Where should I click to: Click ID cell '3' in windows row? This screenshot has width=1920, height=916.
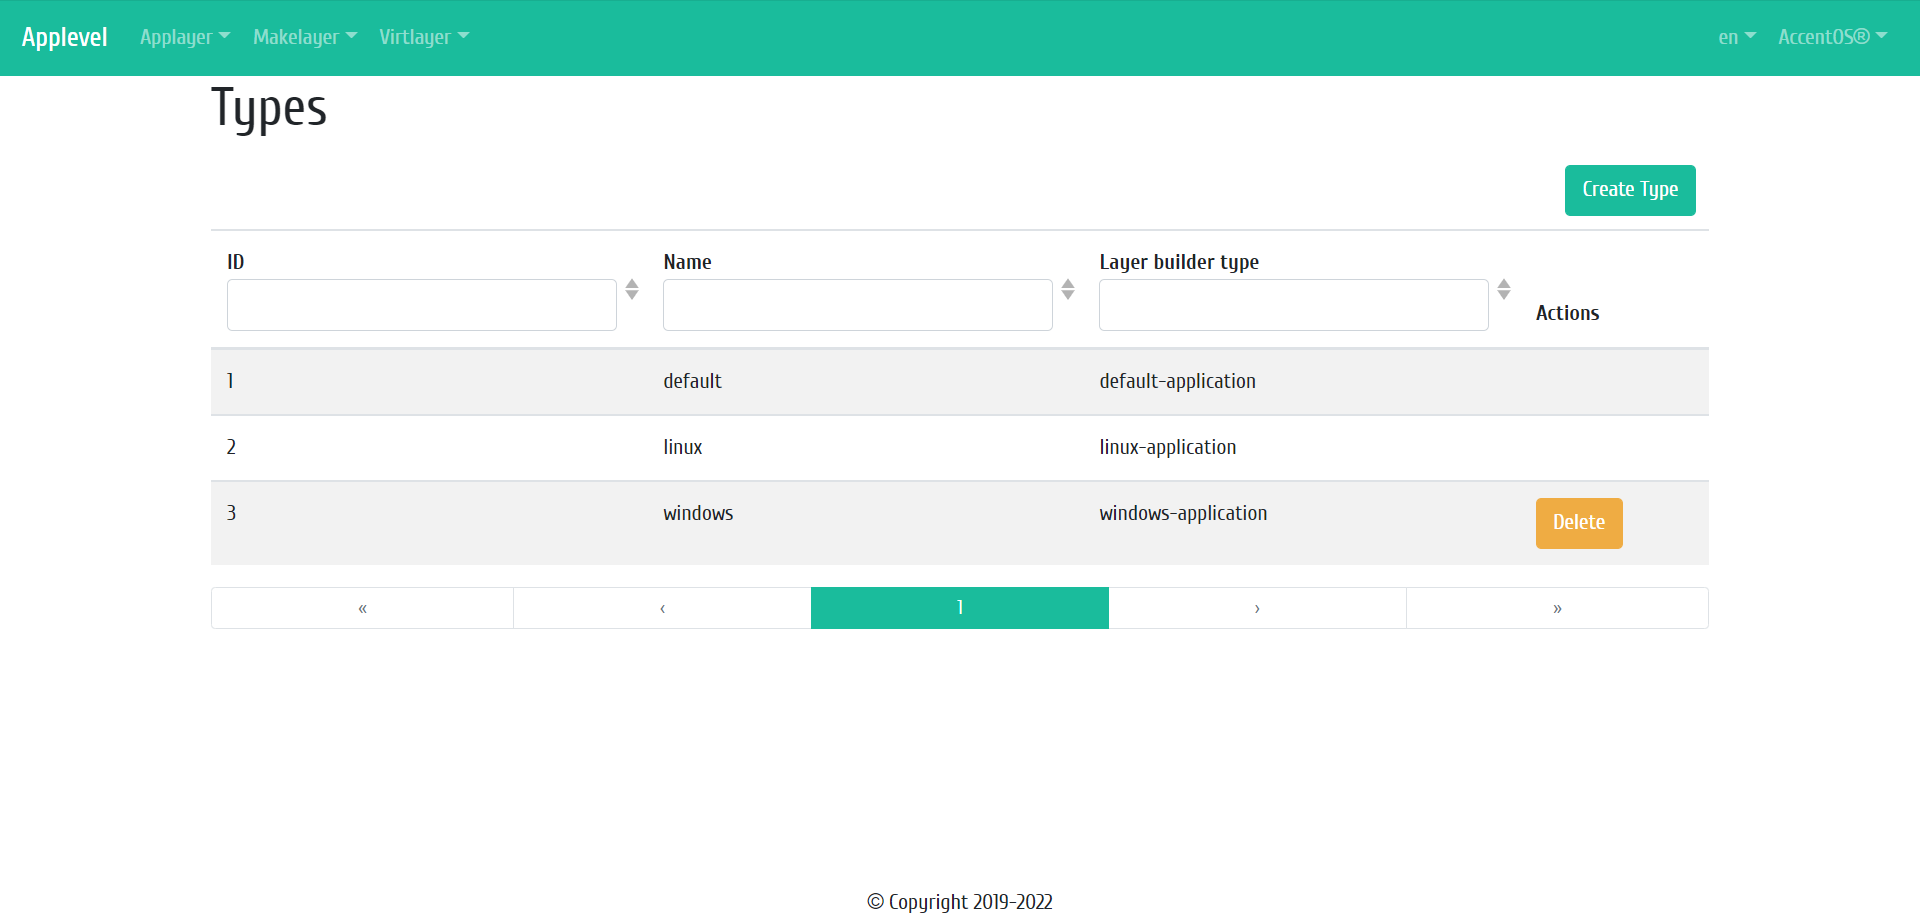point(231,513)
